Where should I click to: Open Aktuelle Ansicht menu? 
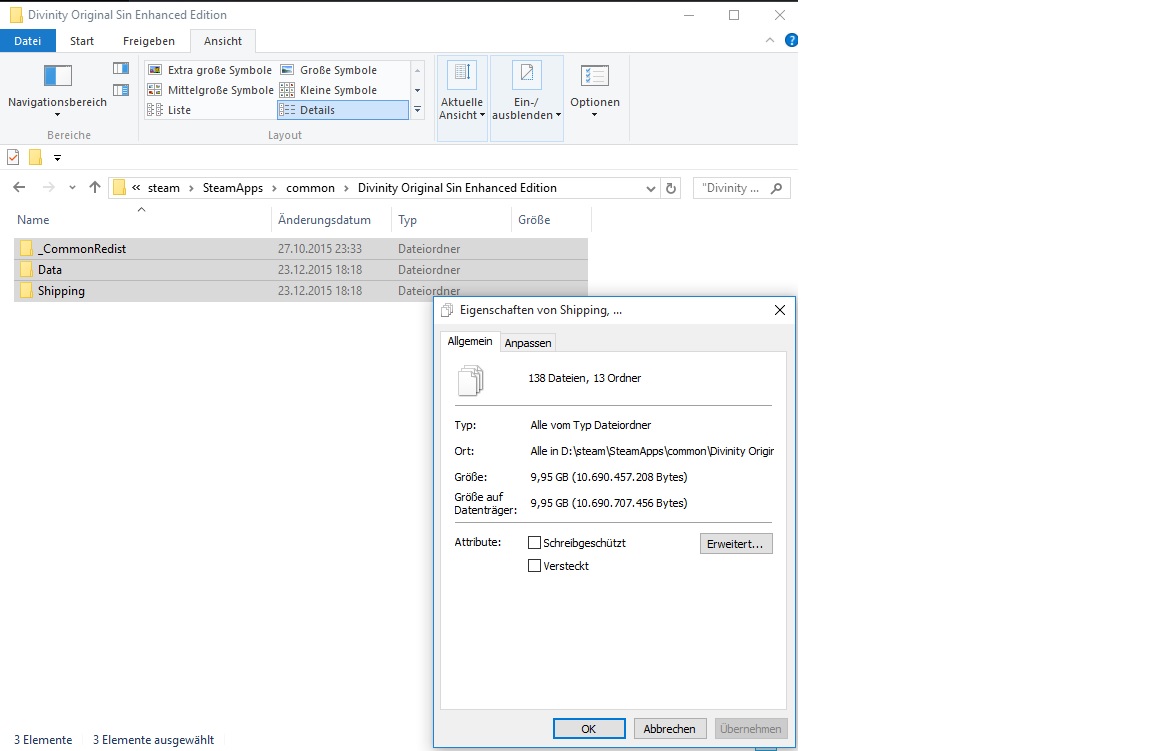462,98
